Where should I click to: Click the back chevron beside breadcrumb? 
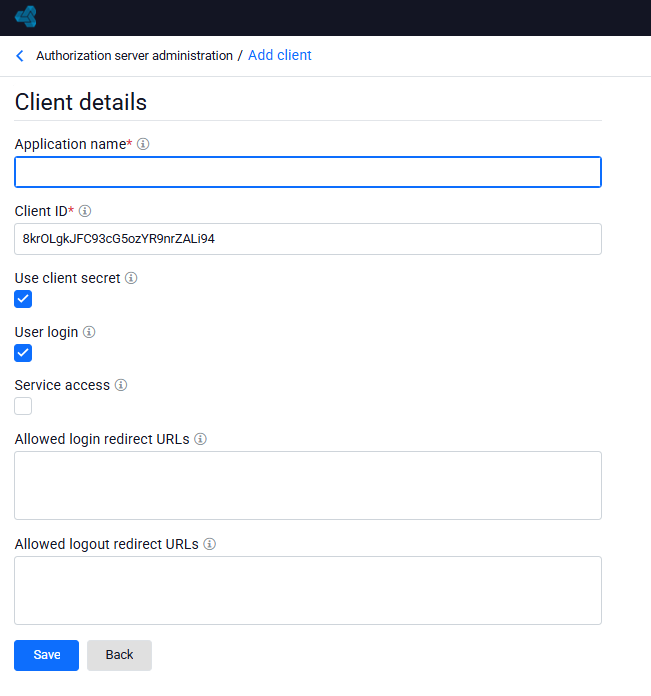(20, 56)
